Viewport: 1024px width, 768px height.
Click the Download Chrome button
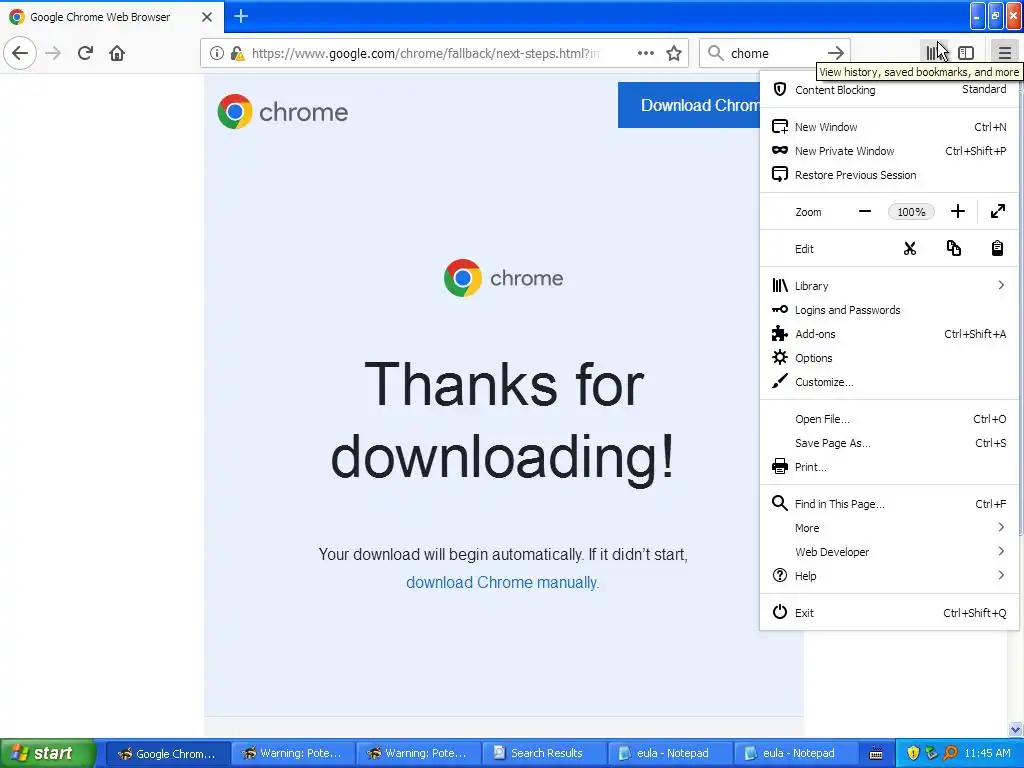click(689, 105)
